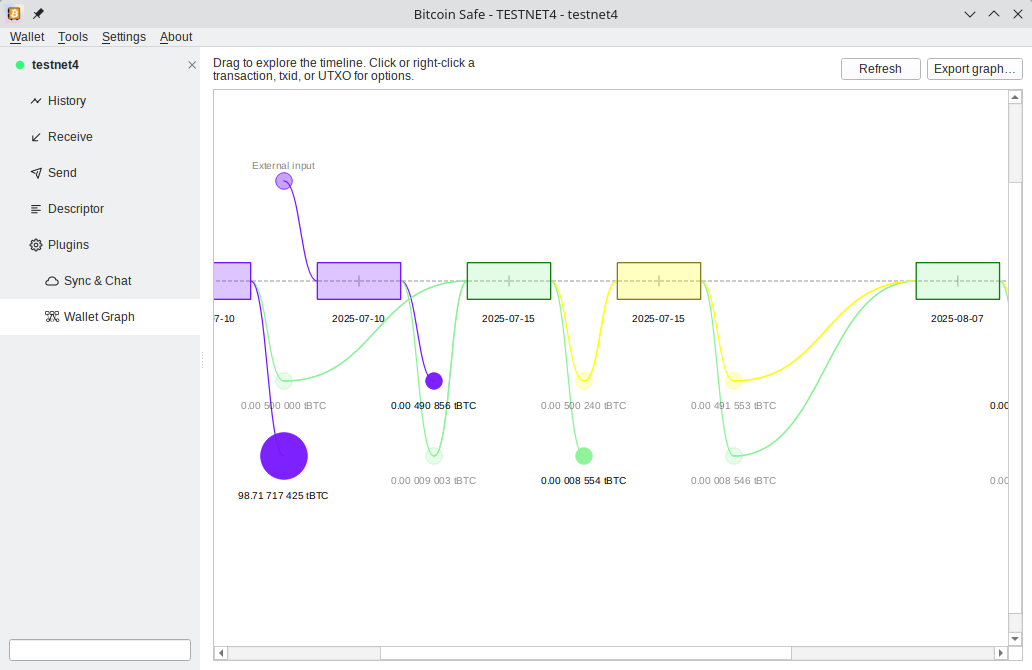Open the Plugins section
Viewport: 1032px width, 670px height.
click(100, 245)
